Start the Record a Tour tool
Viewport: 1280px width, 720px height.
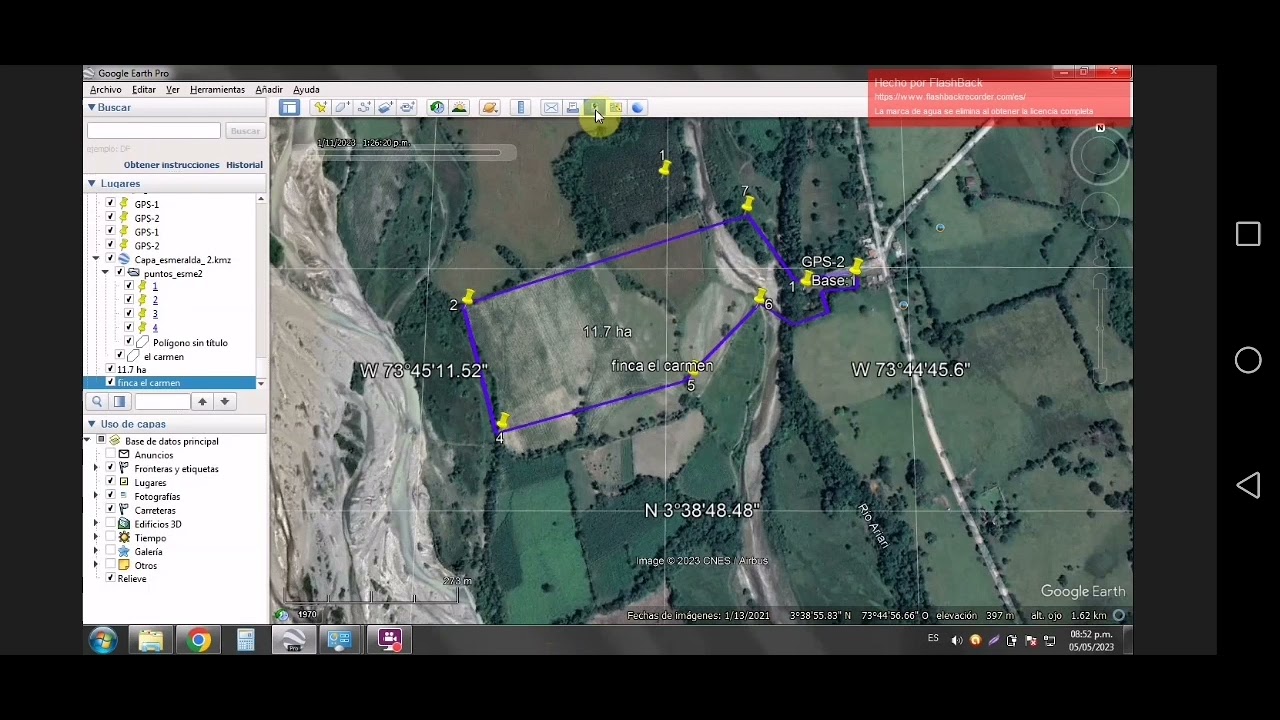tap(408, 108)
